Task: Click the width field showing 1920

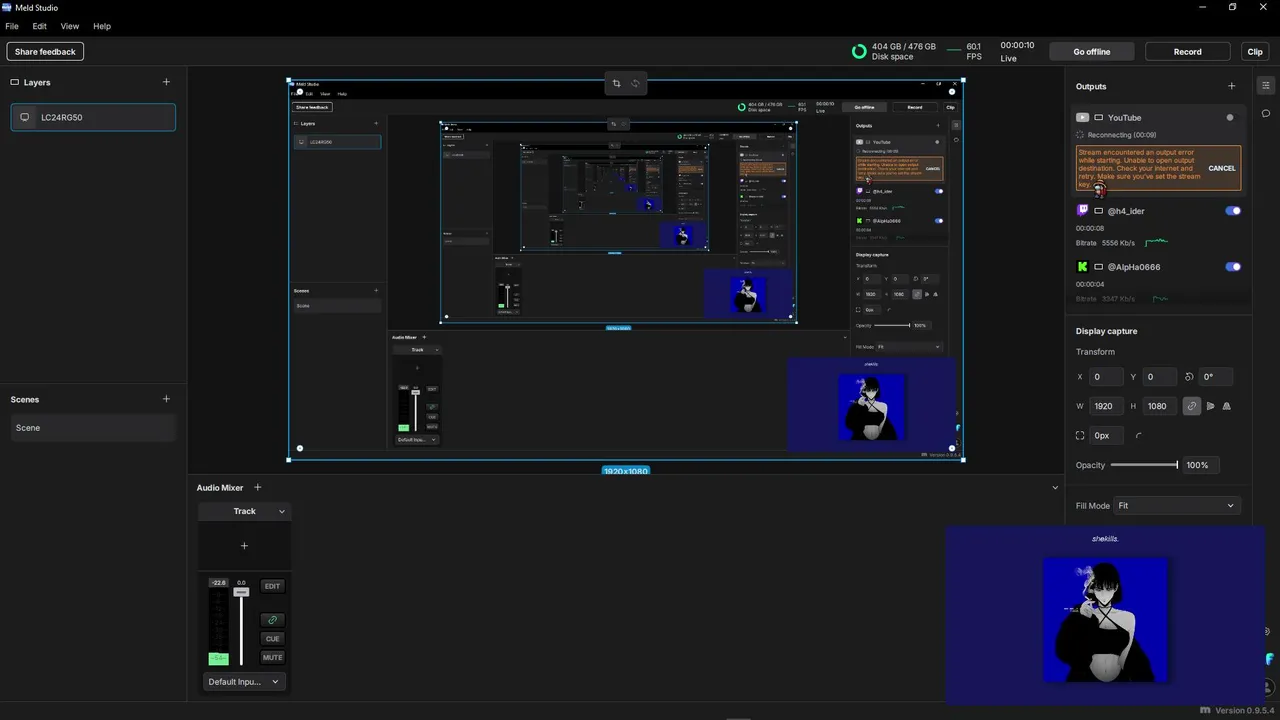Action: pyautogui.click(x=1106, y=406)
